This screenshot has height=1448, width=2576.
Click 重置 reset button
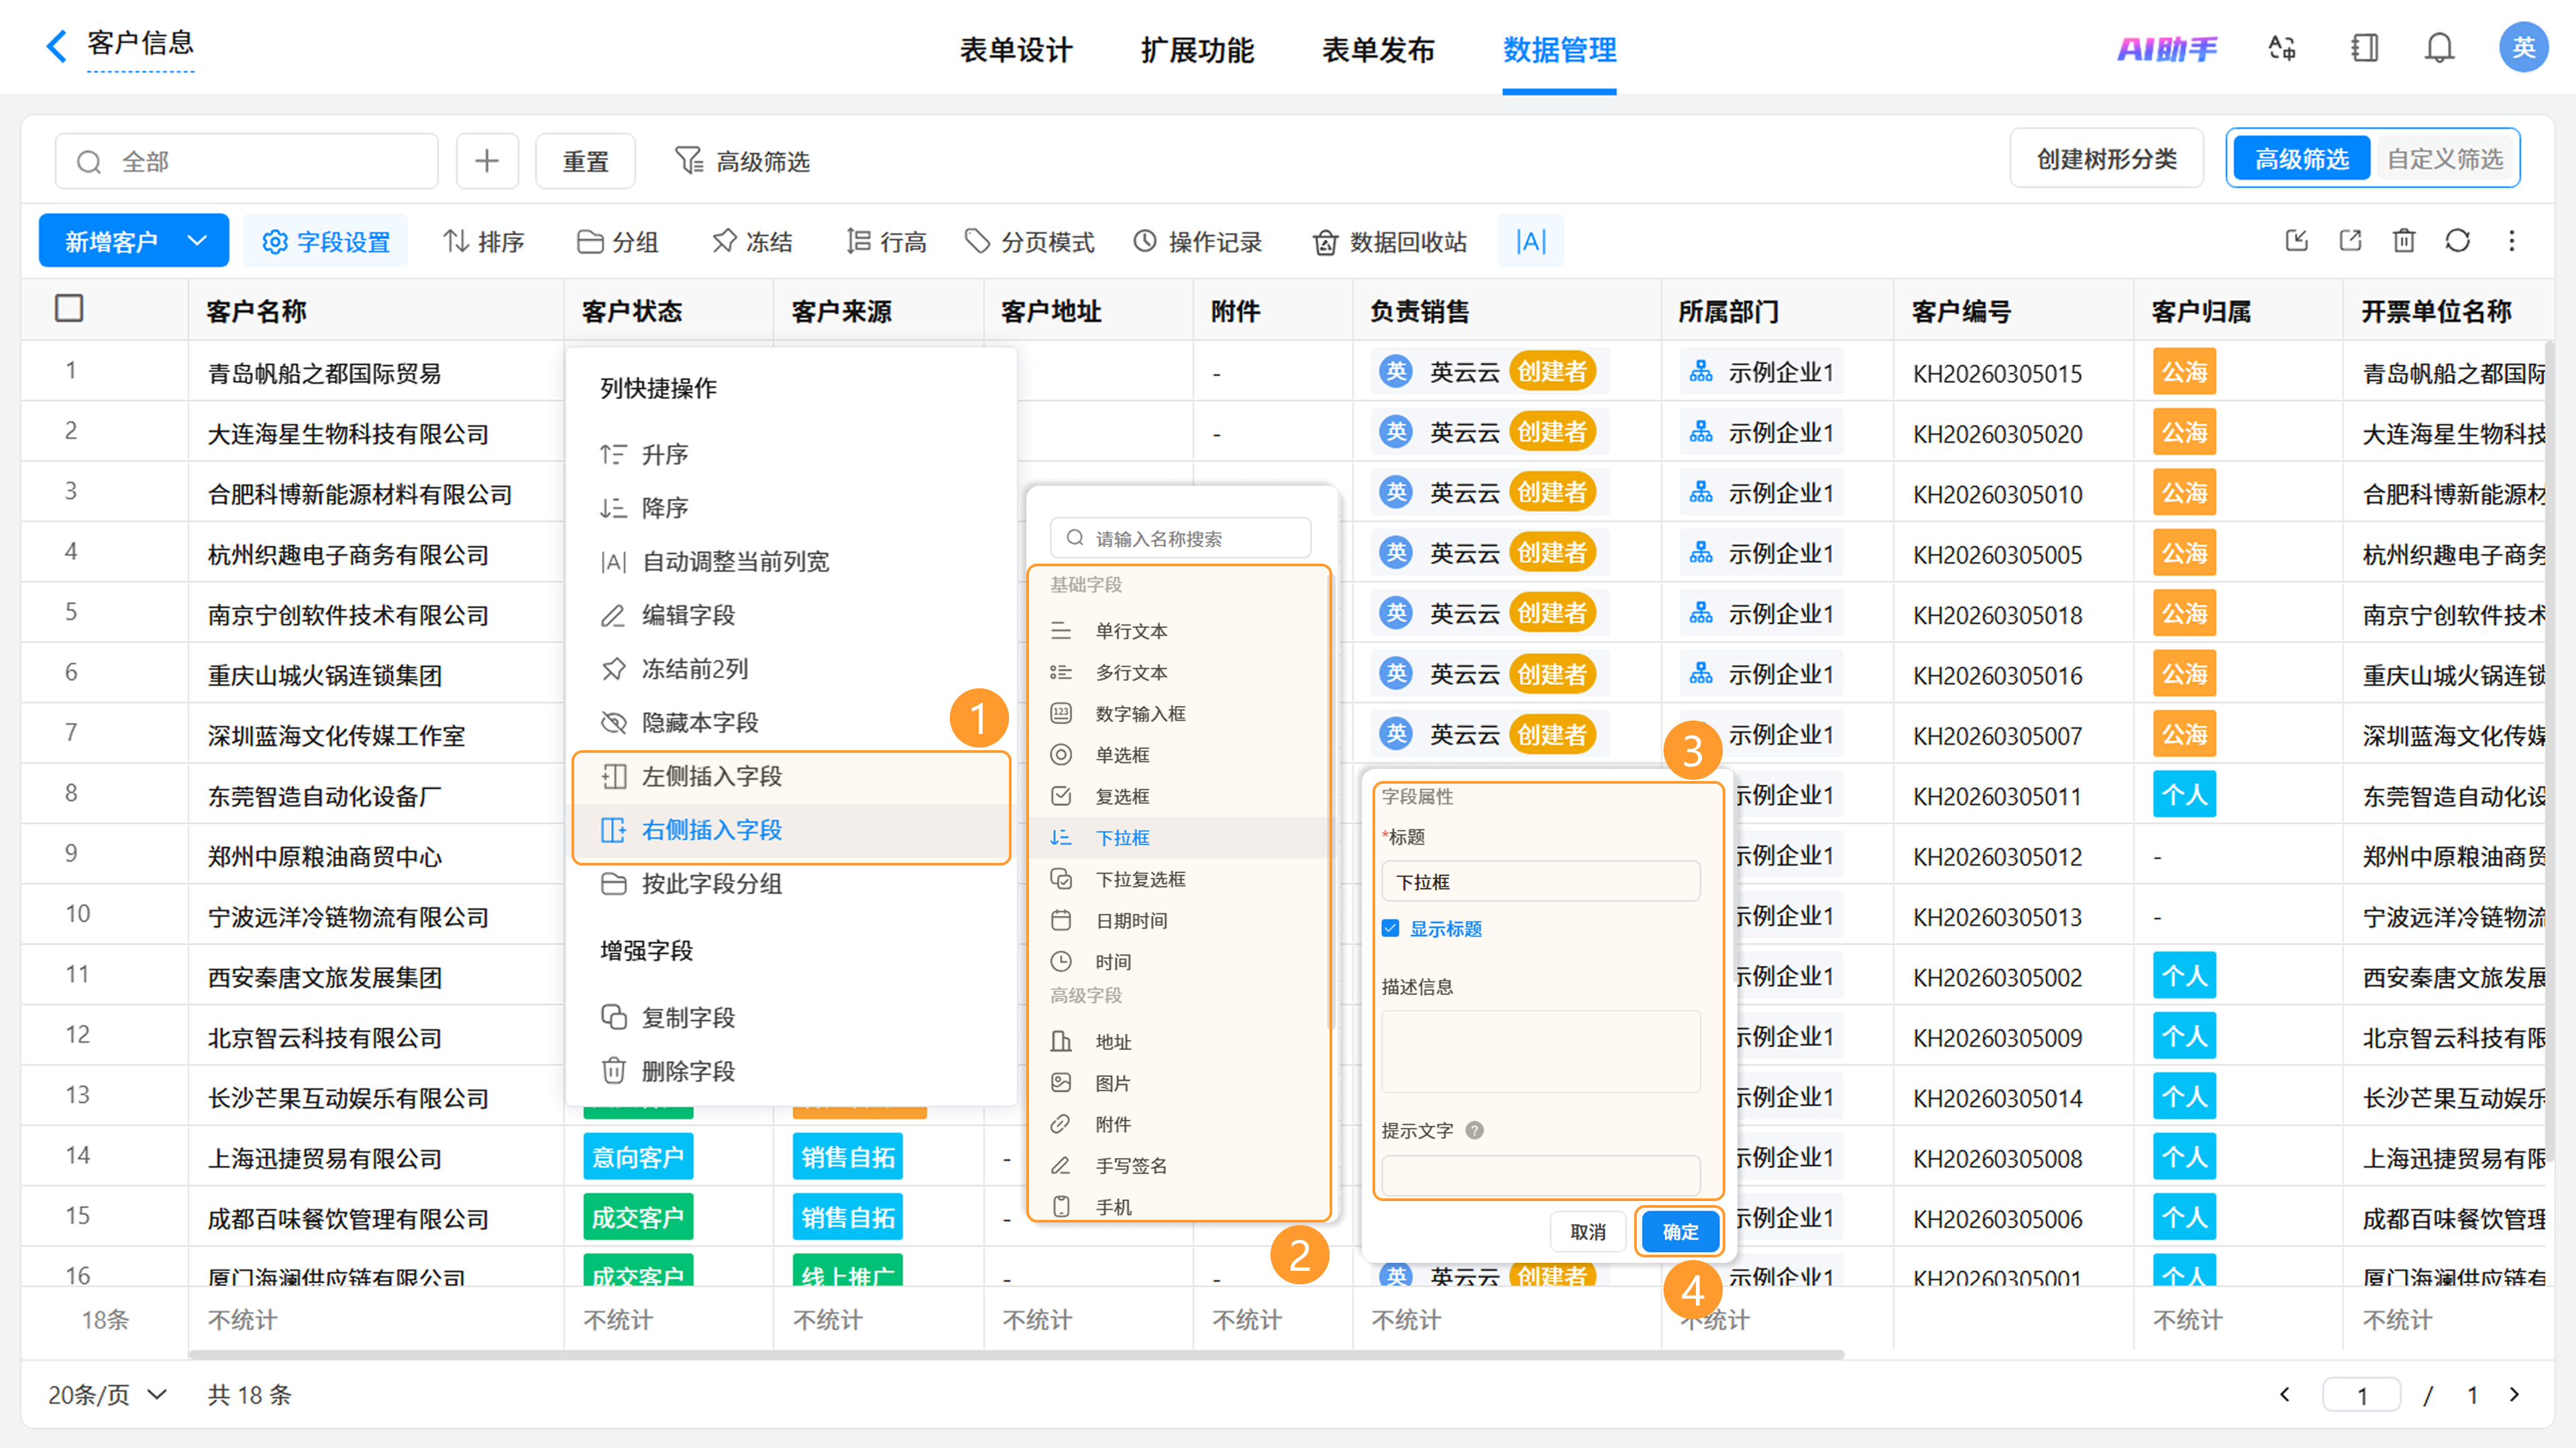pyautogui.click(x=585, y=161)
